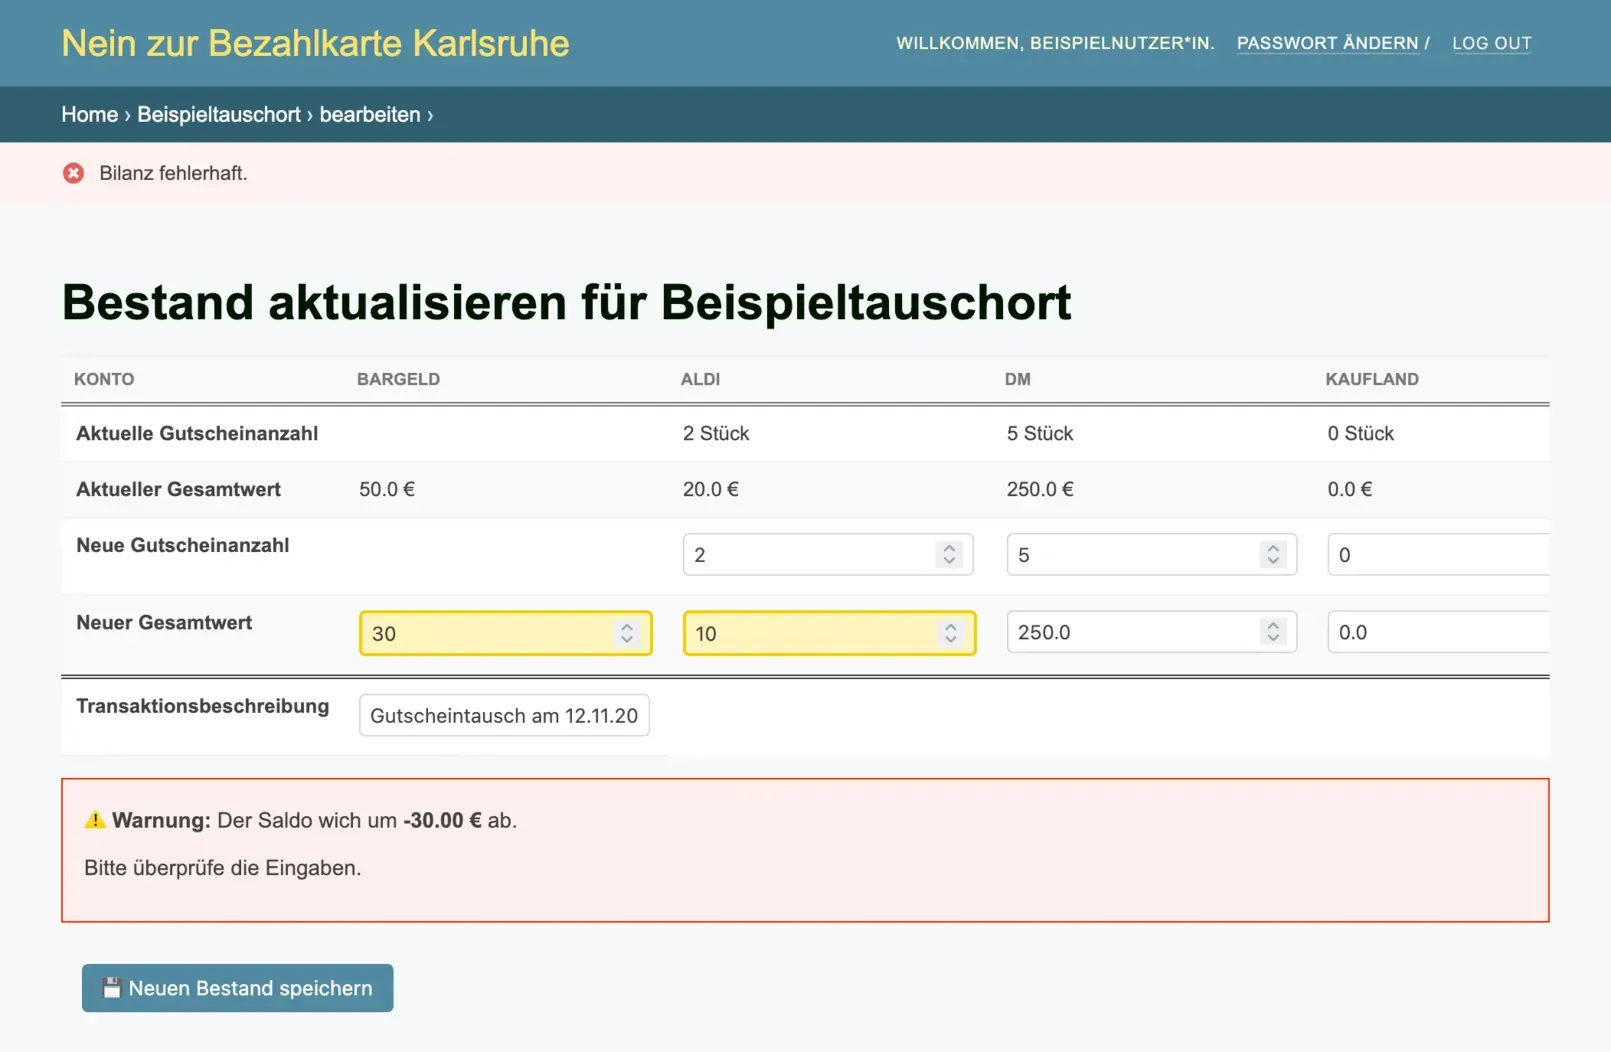Click the stepper arrows in Aldi Neuer Gesamtwert
Image resolution: width=1611 pixels, height=1052 pixels.
click(950, 633)
